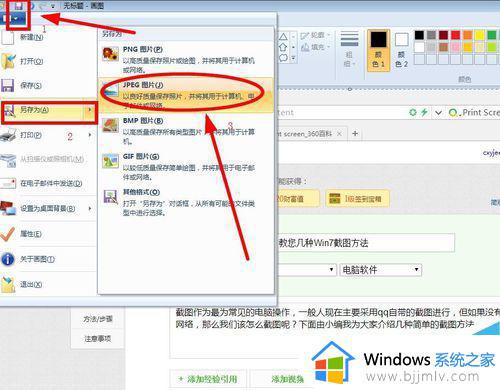This screenshot has height=390, width=500.
Task: Close the print screen_360百科 tab
Action: (339, 134)
